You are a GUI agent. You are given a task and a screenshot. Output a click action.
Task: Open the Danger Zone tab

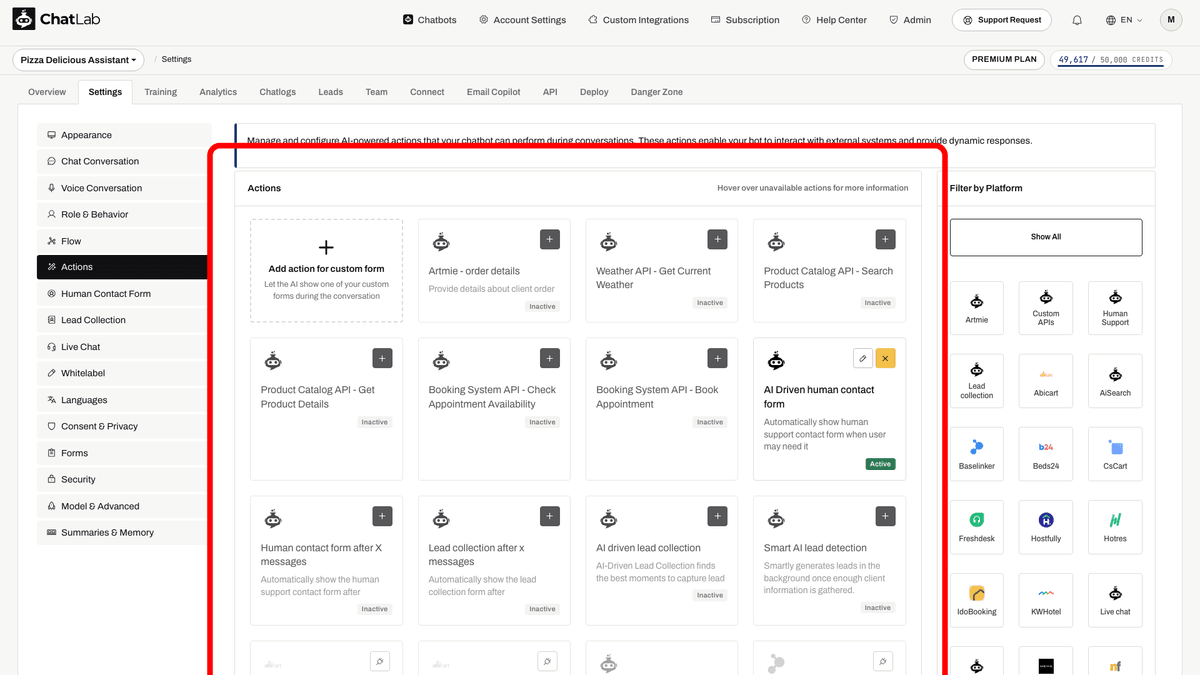(657, 92)
